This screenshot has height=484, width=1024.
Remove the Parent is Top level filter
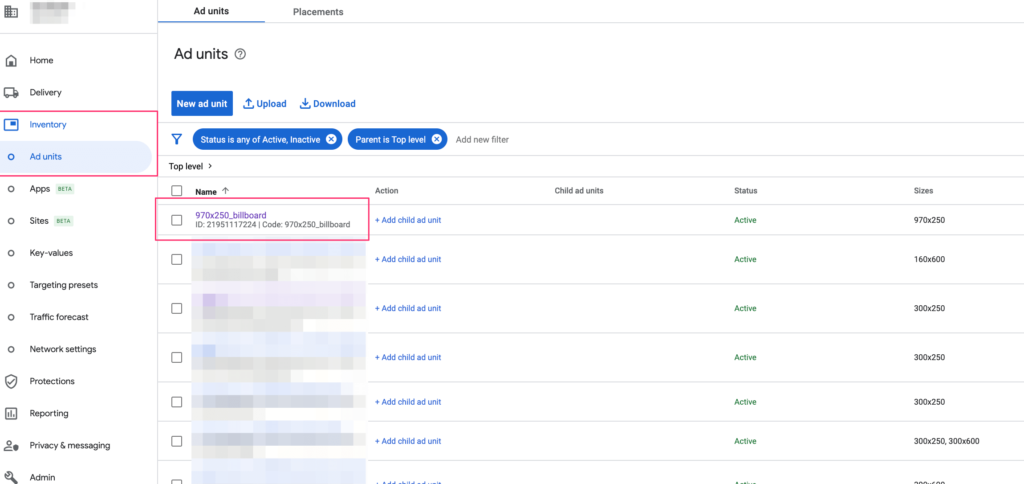point(436,139)
